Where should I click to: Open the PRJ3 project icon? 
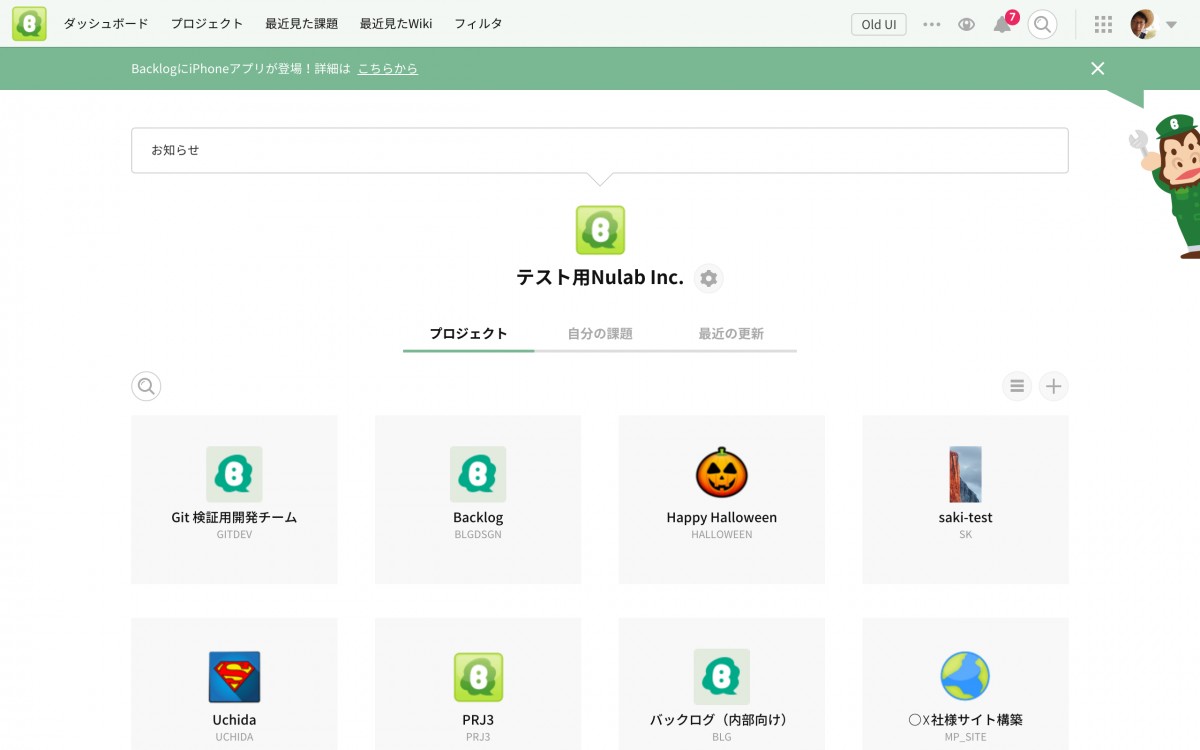478,677
